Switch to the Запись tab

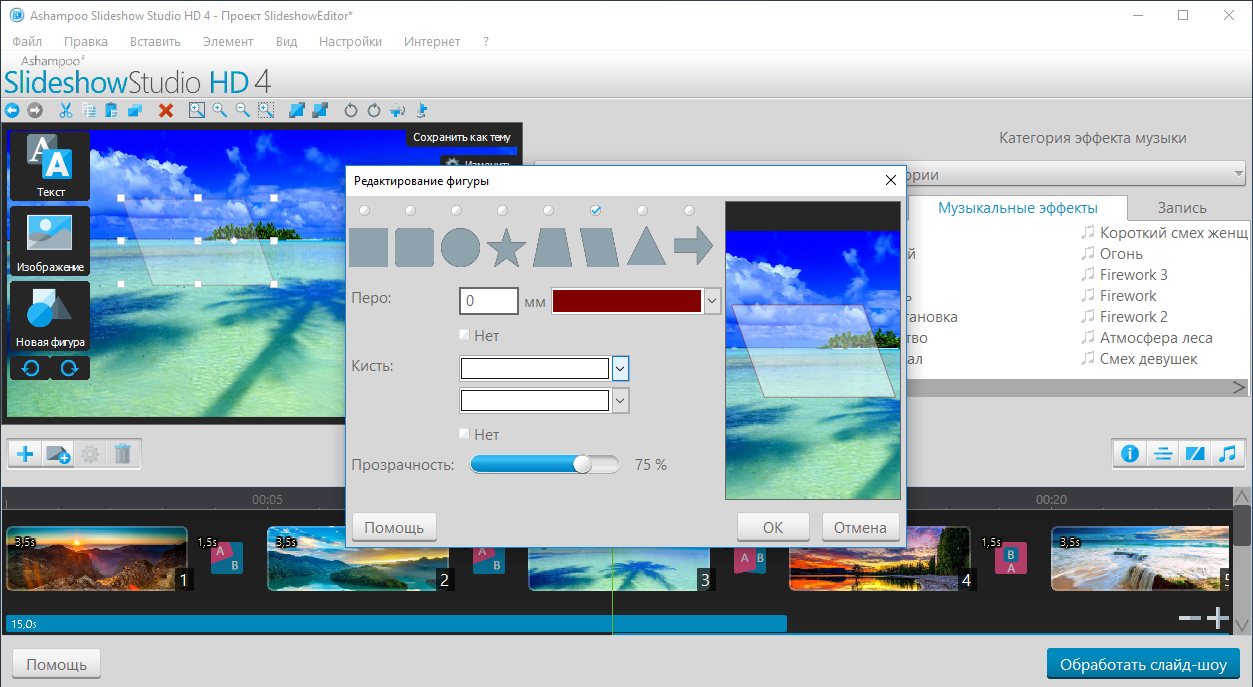pos(1181,208)
